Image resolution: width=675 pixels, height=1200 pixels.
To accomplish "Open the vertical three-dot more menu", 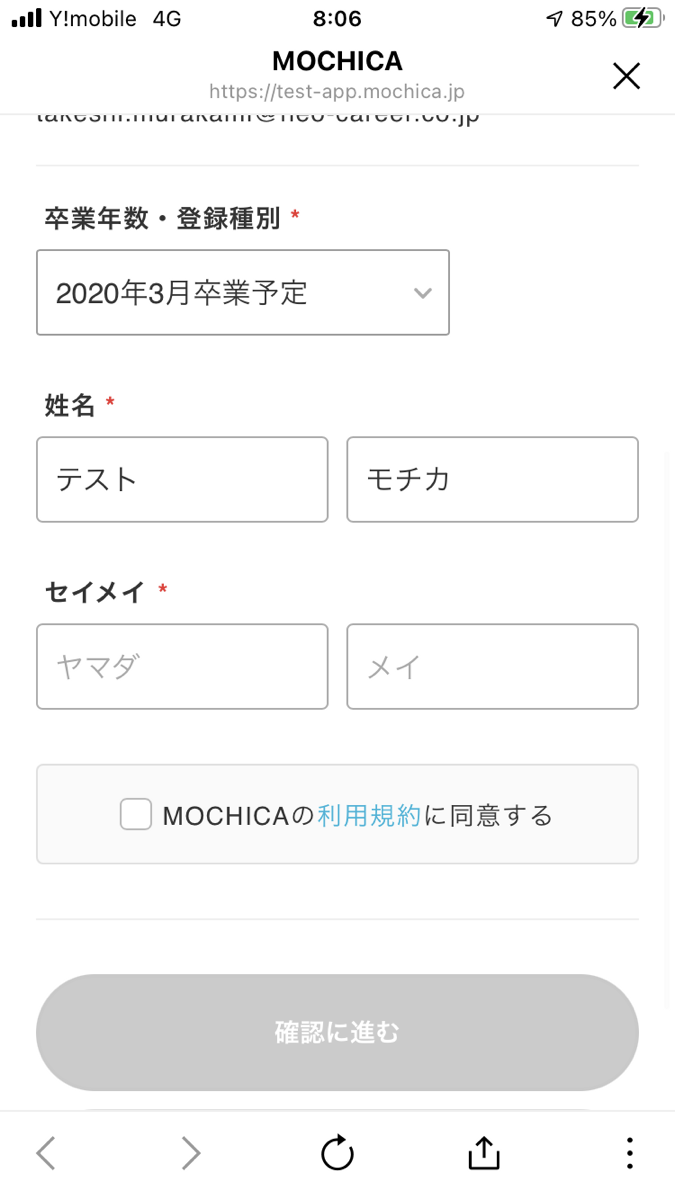I will pos(629,1153).
